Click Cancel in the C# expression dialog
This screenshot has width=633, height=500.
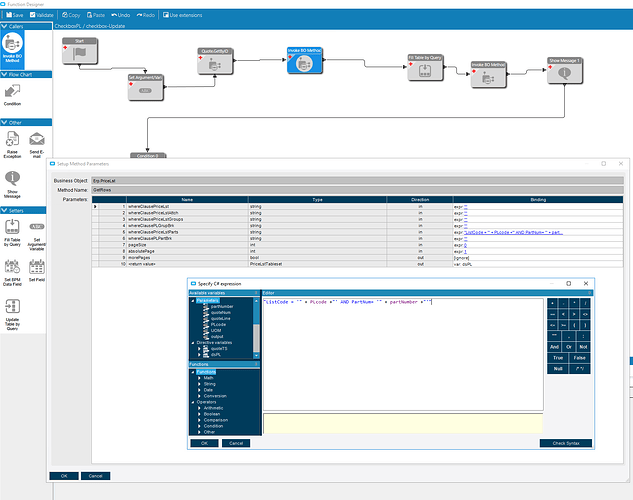point(236,443)
